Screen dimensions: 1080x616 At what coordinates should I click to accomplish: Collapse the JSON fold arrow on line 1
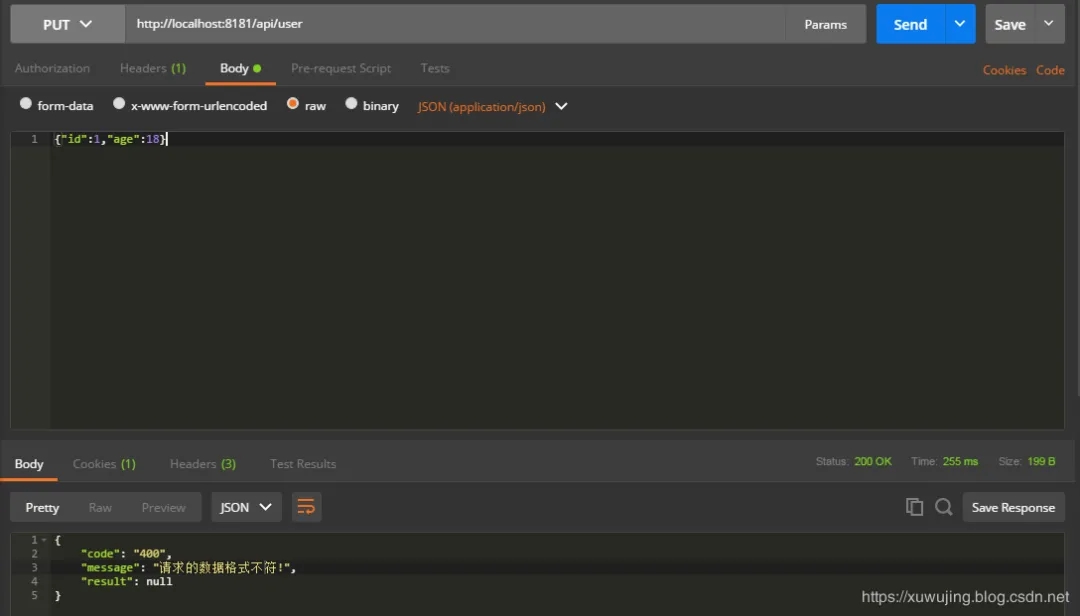44,540
